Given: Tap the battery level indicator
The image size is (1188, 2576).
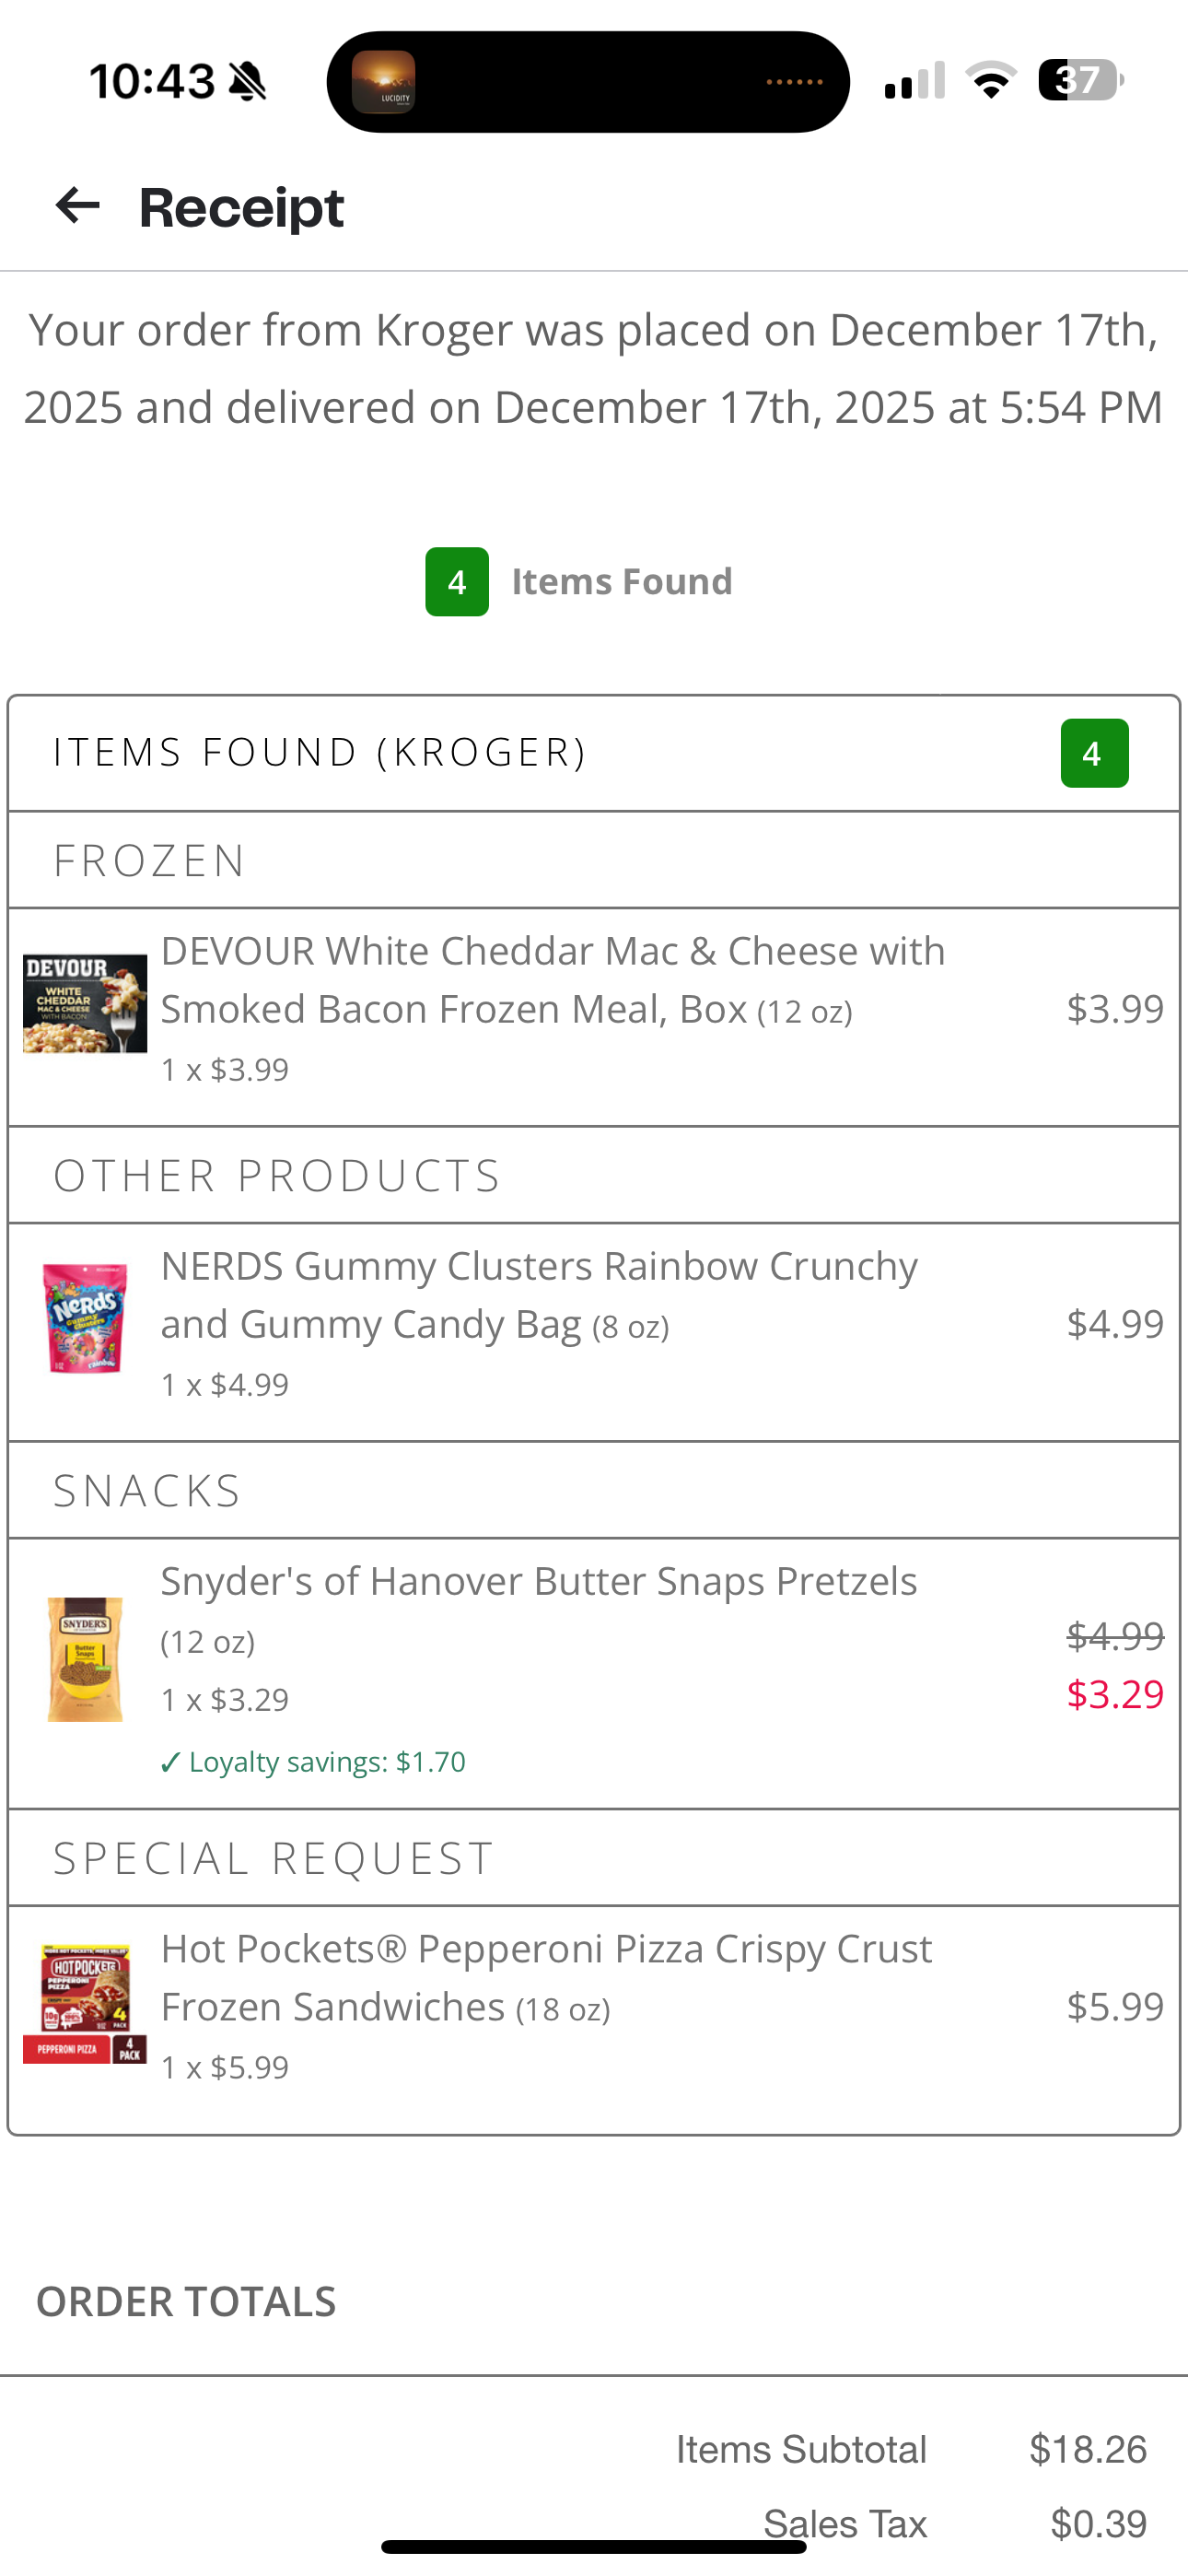Looking at the screenshot, I should (x=1080, y=80).
